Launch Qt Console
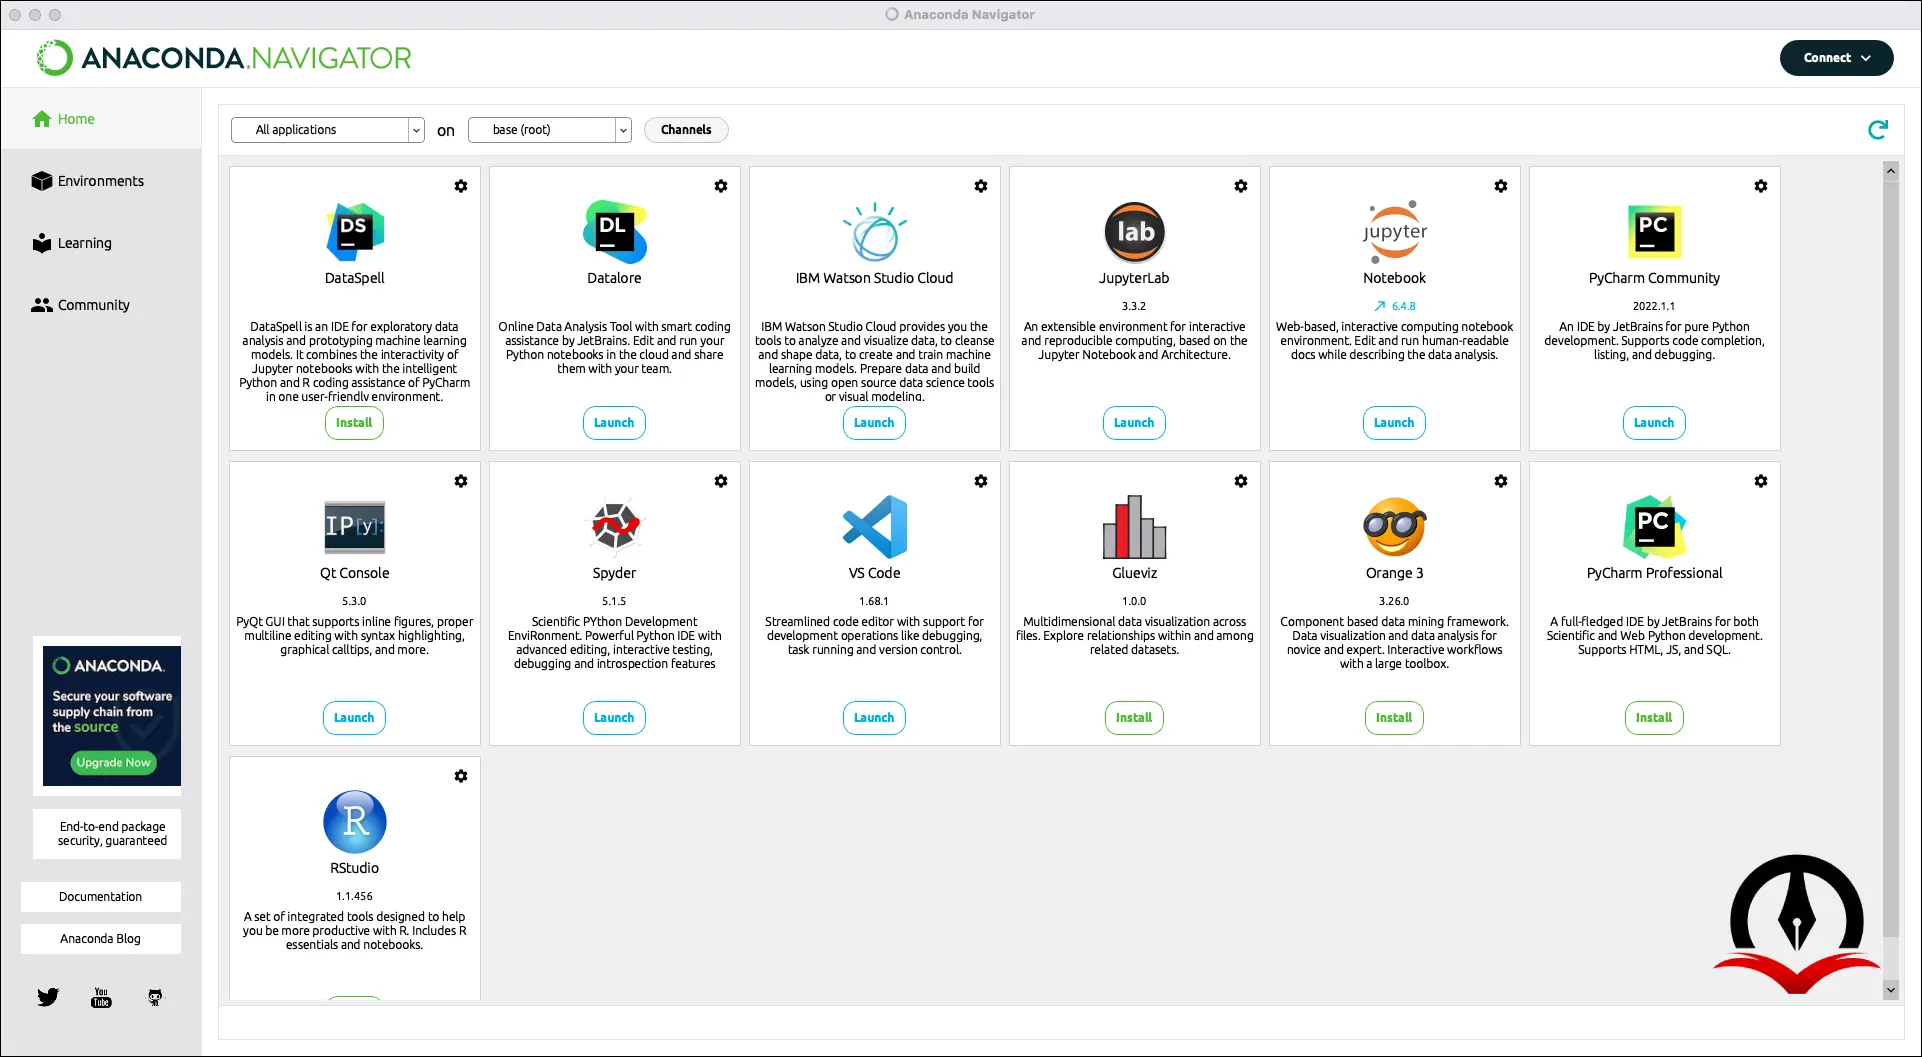Viewport: 1922px width, 1057px height. point(354,718)
